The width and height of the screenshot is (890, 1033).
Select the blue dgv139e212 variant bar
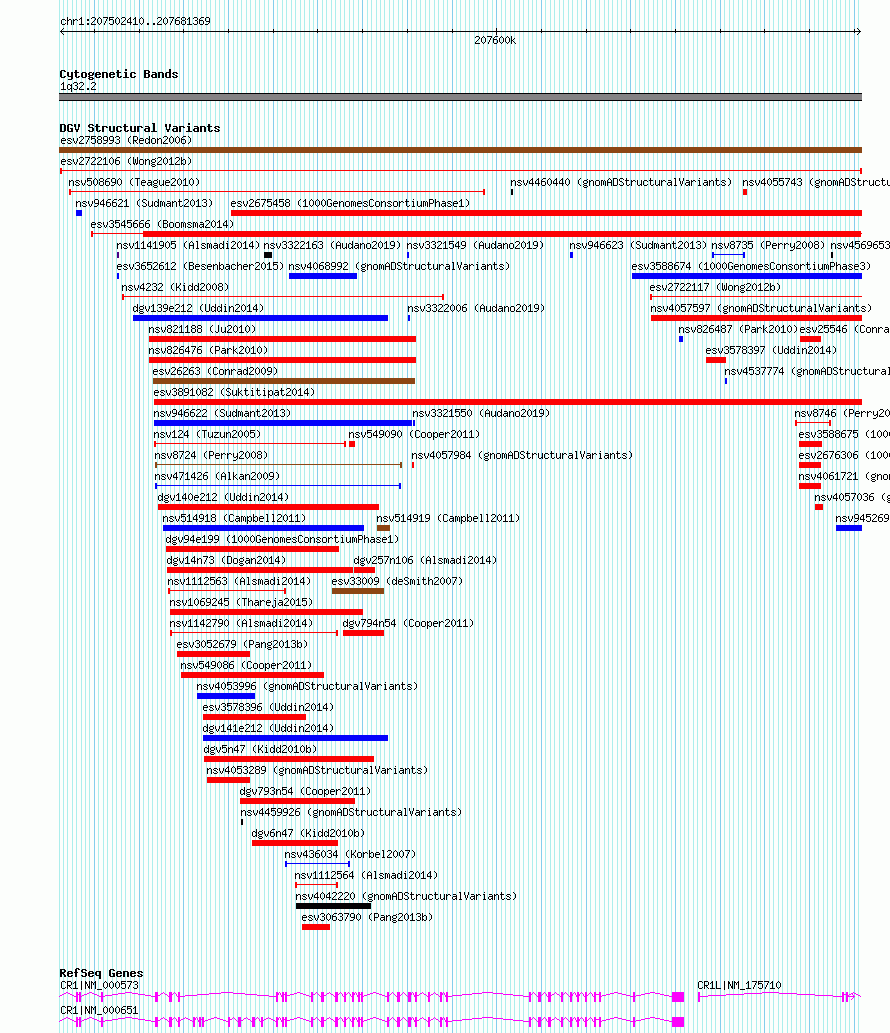pyautogui.click(x=260, y=318)
